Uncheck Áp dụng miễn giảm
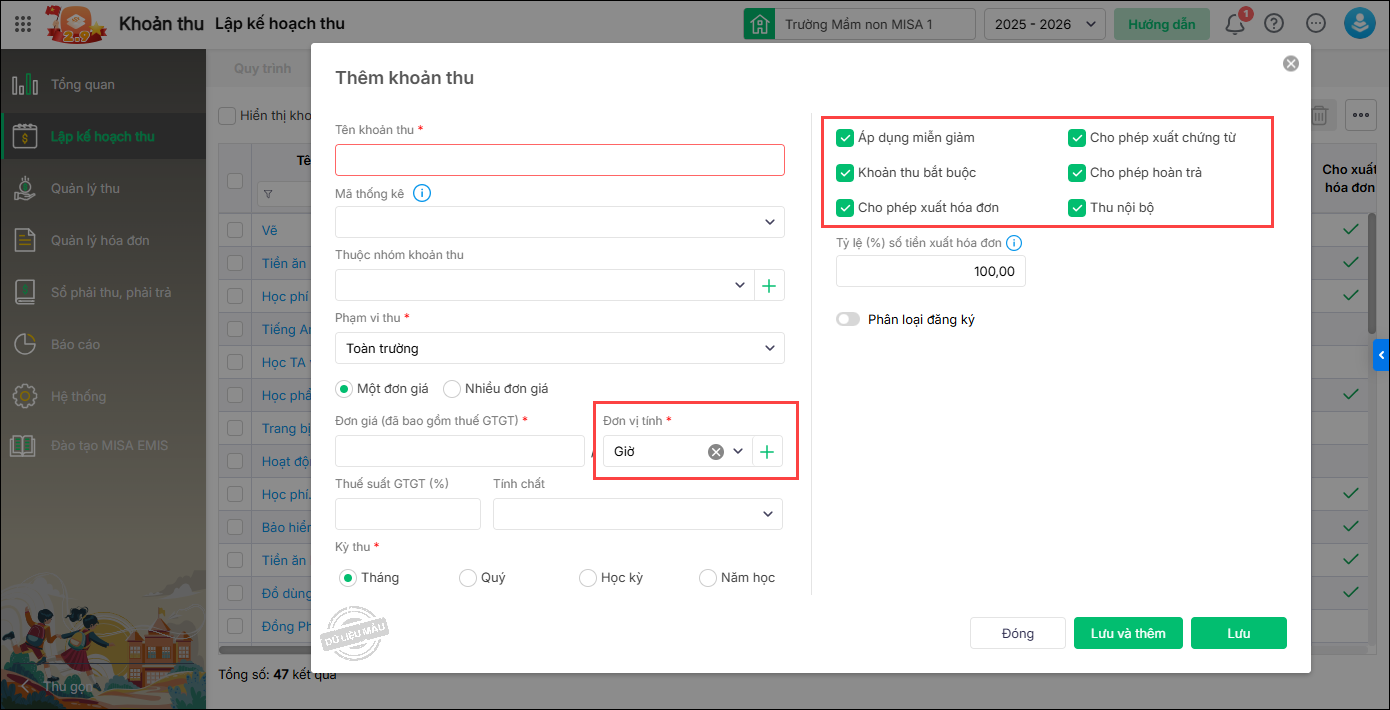Viewport: 1390px width, 710px height. [845, 138]
